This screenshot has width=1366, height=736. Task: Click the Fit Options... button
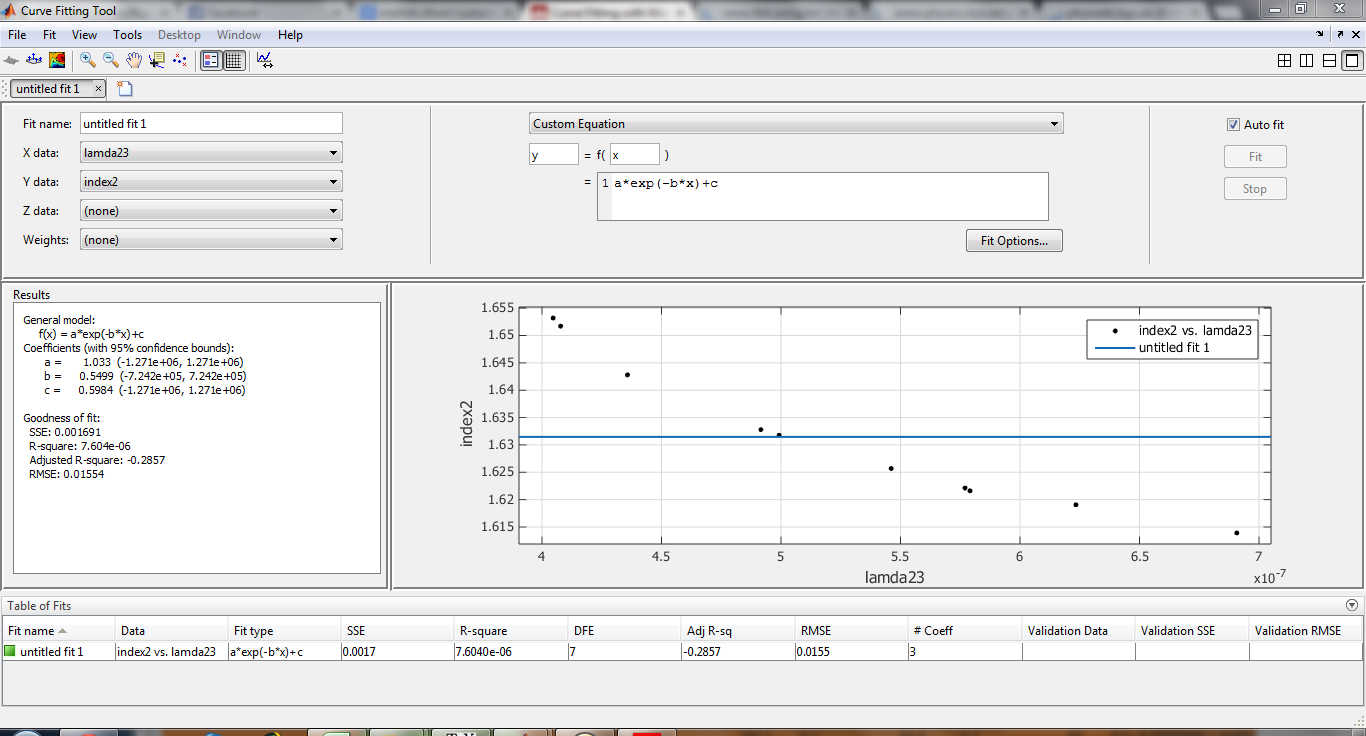click(x=1014, y=241)
